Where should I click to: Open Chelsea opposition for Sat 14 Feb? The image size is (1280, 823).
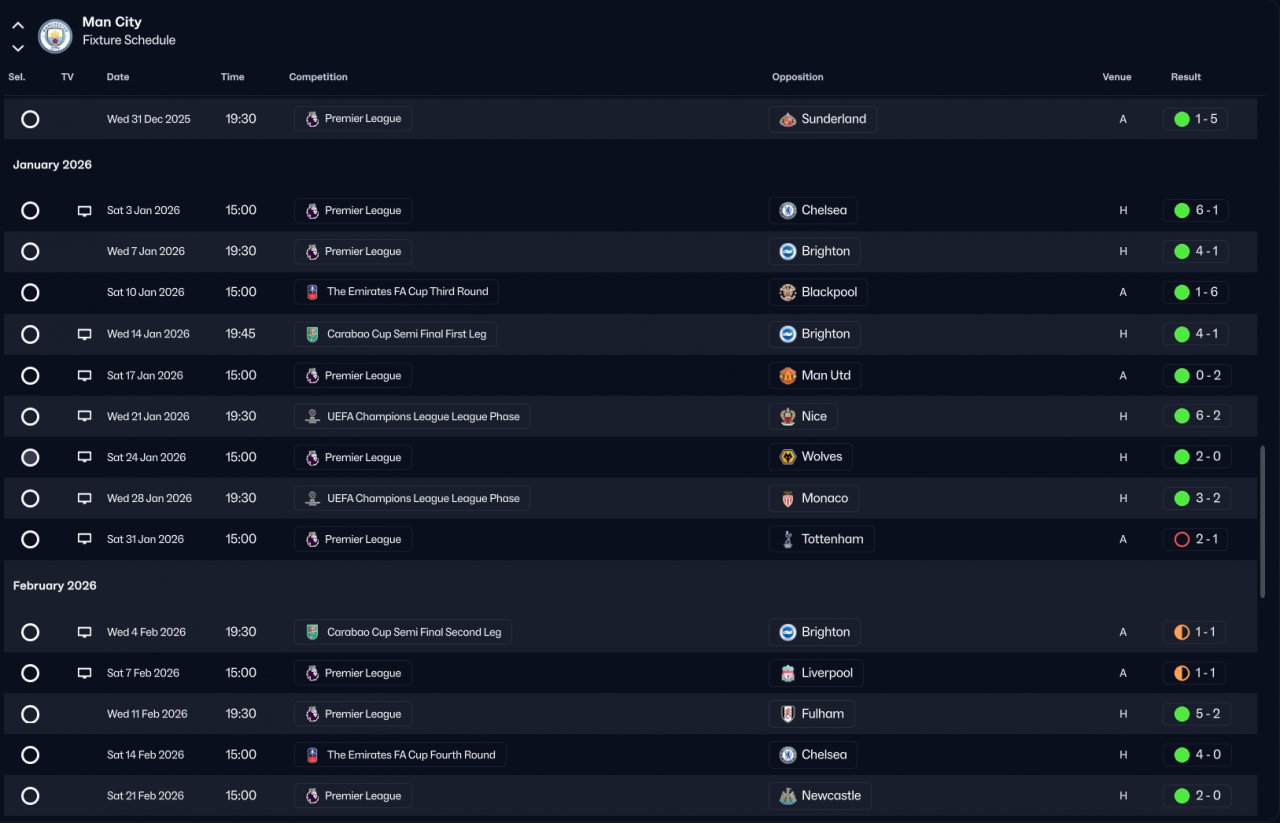pyautogui.click(x=813, y=755)
